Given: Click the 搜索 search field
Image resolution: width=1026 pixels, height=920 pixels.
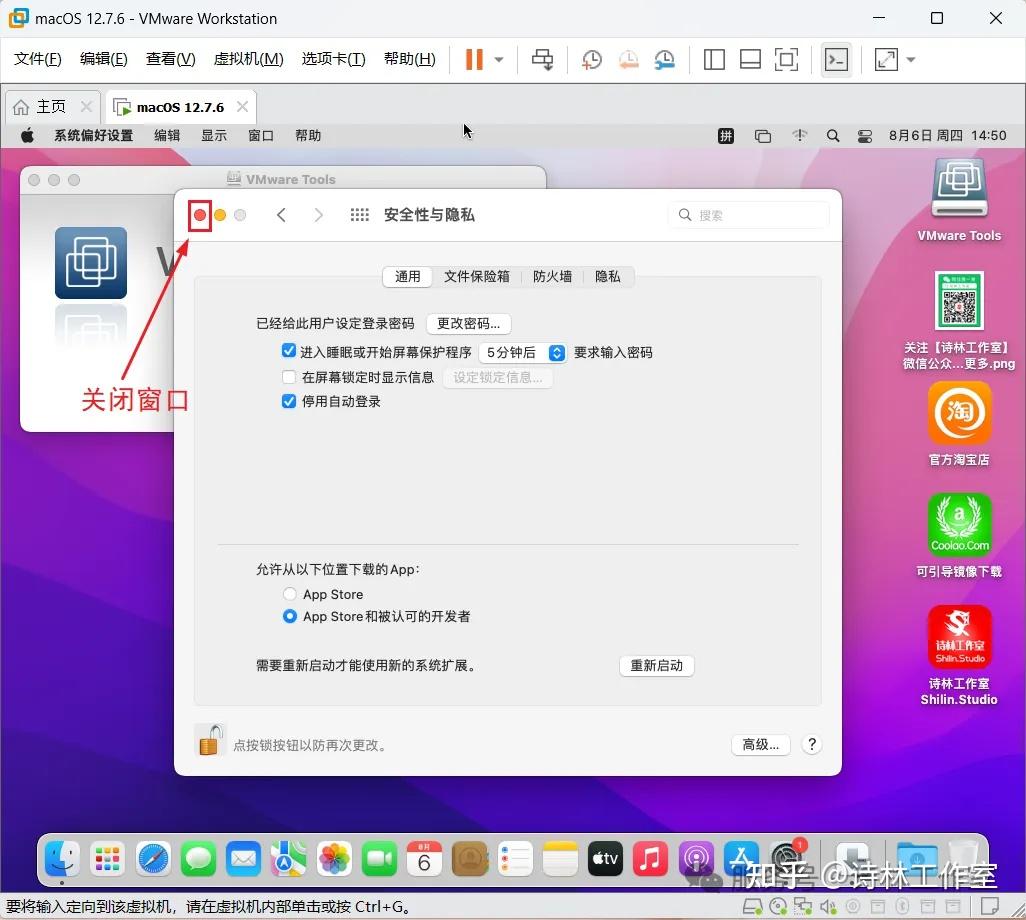Looking at the screenshot, I should point(748,215).
